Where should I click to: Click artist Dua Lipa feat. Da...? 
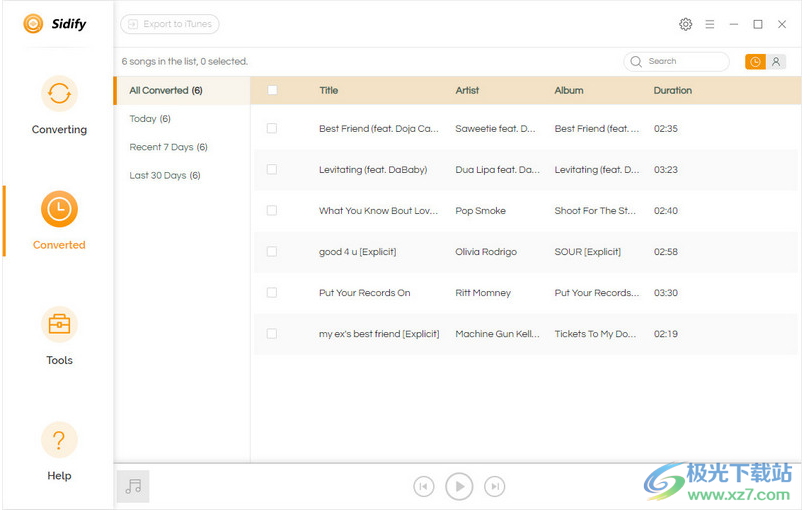click(497, 169)
